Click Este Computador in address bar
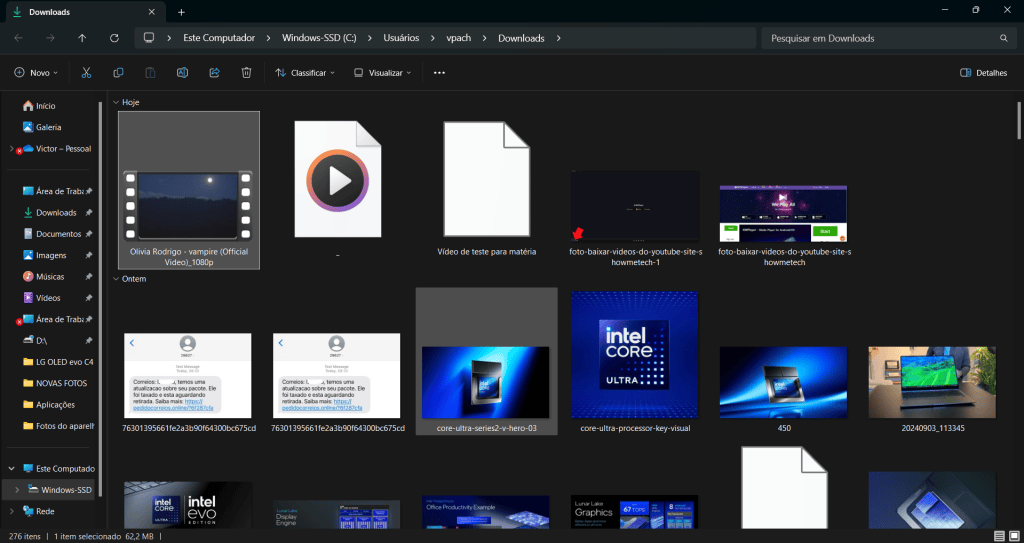 pyautogui.click(x=219, y=38)
